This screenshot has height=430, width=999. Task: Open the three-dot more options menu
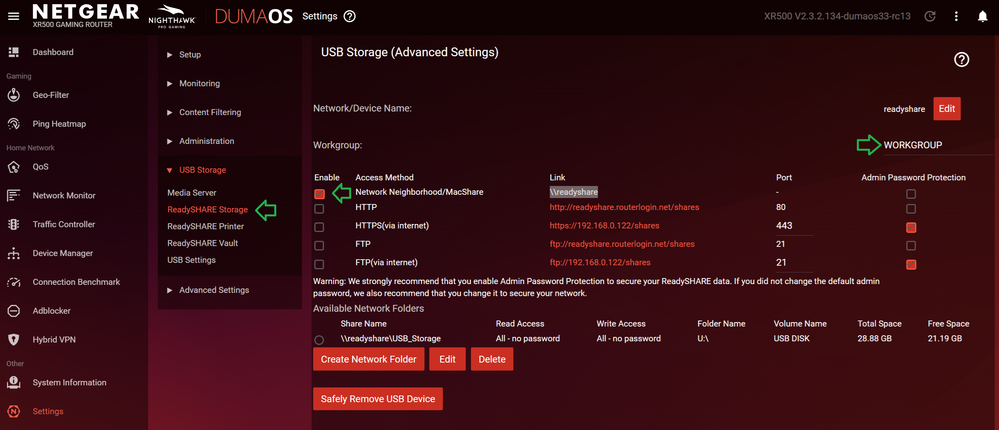(956, 17)
